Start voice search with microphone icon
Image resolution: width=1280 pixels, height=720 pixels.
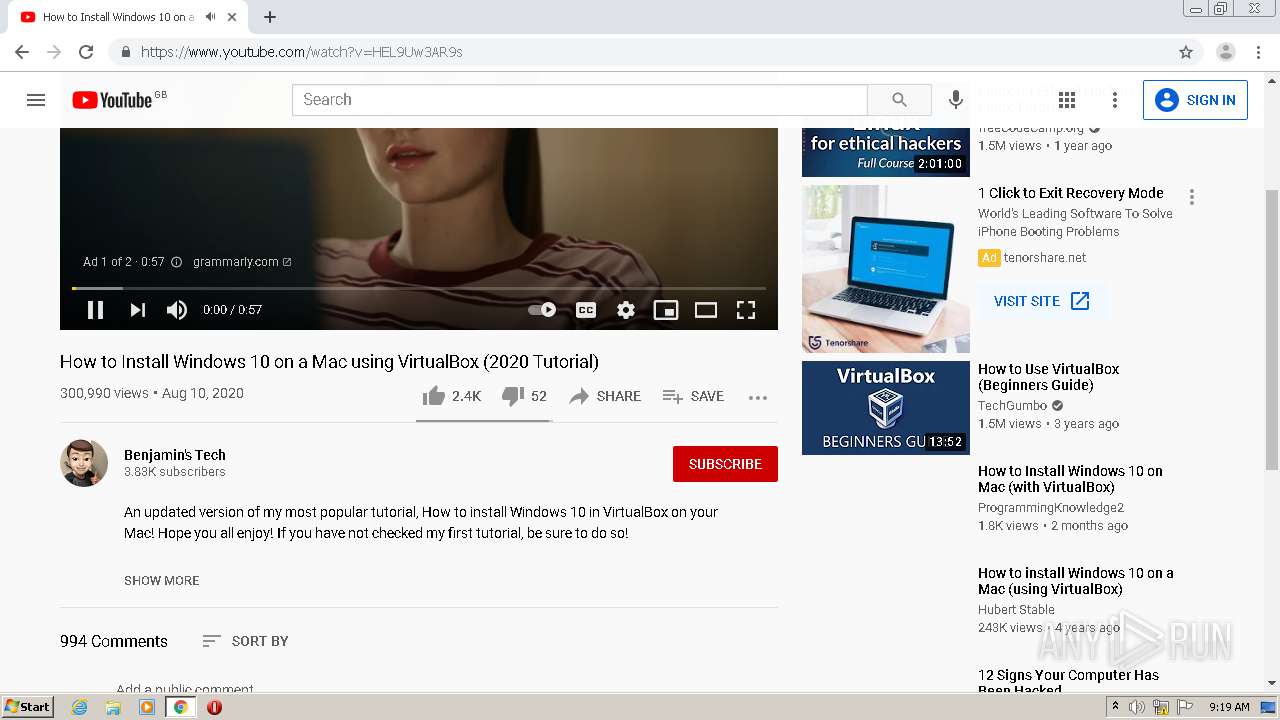(956, 100)
